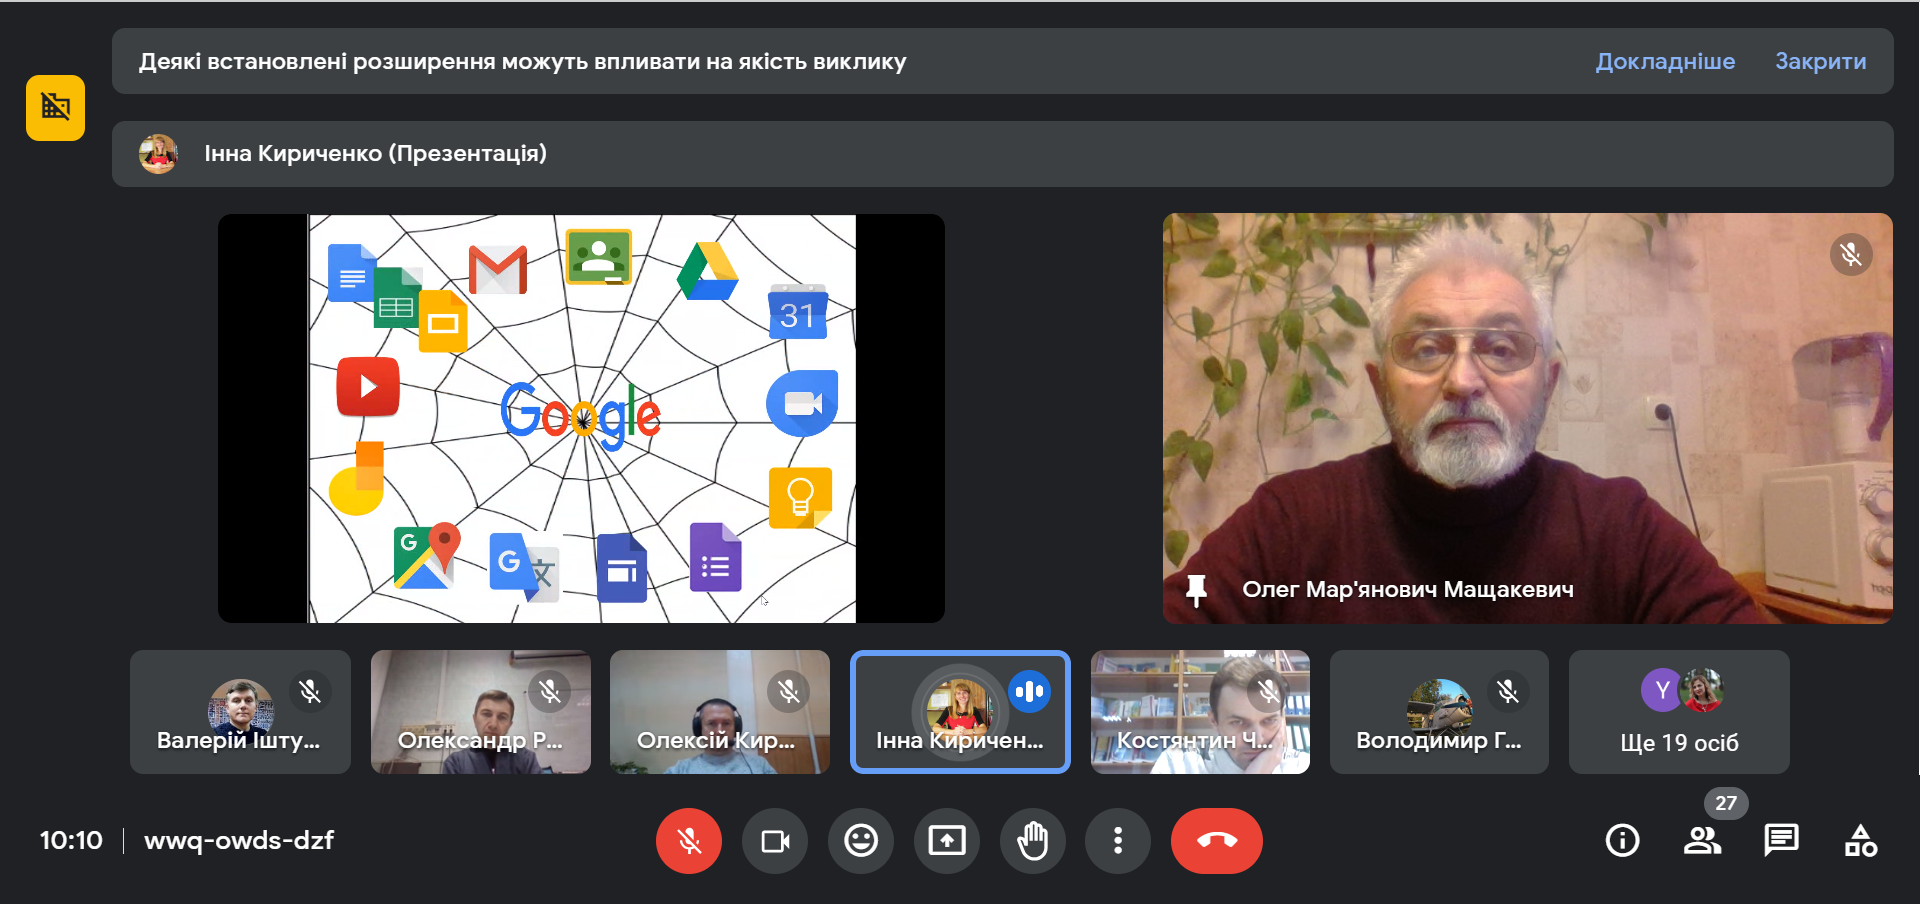Screen dimensions: 1920x904
Task: Click the 10:10 clock in the call bar
Action: click(71, 840)
